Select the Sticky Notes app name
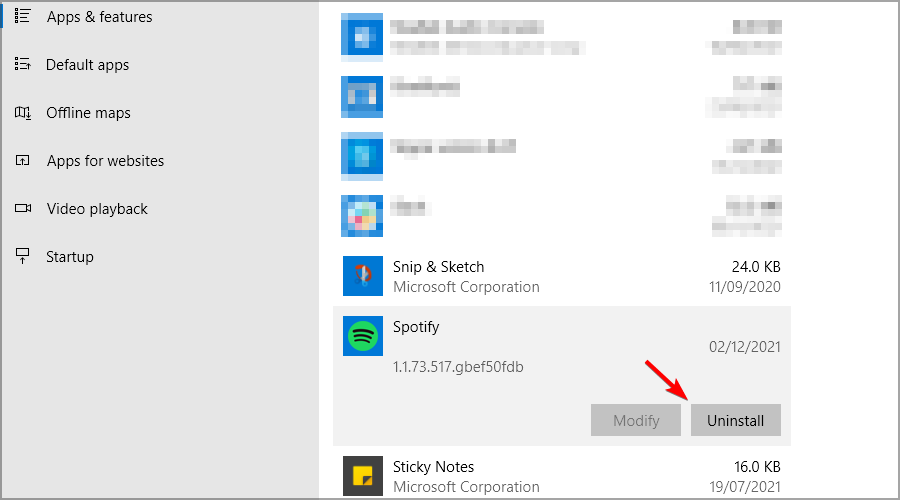This screenshot has width=900, height=500. pyautogui.click(x=433, y=467)
